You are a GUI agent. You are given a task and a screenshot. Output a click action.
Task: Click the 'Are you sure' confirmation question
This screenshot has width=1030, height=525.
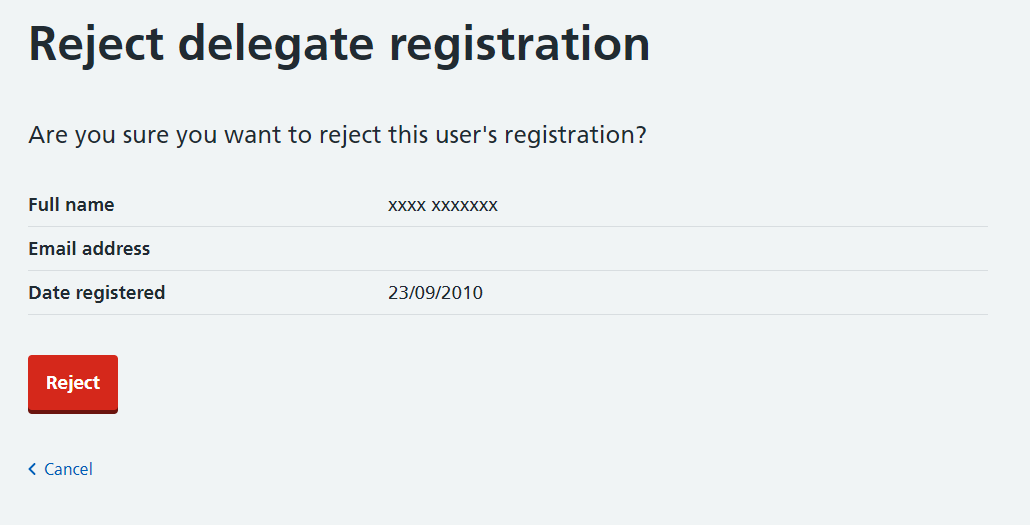click(x=337, y=134)
